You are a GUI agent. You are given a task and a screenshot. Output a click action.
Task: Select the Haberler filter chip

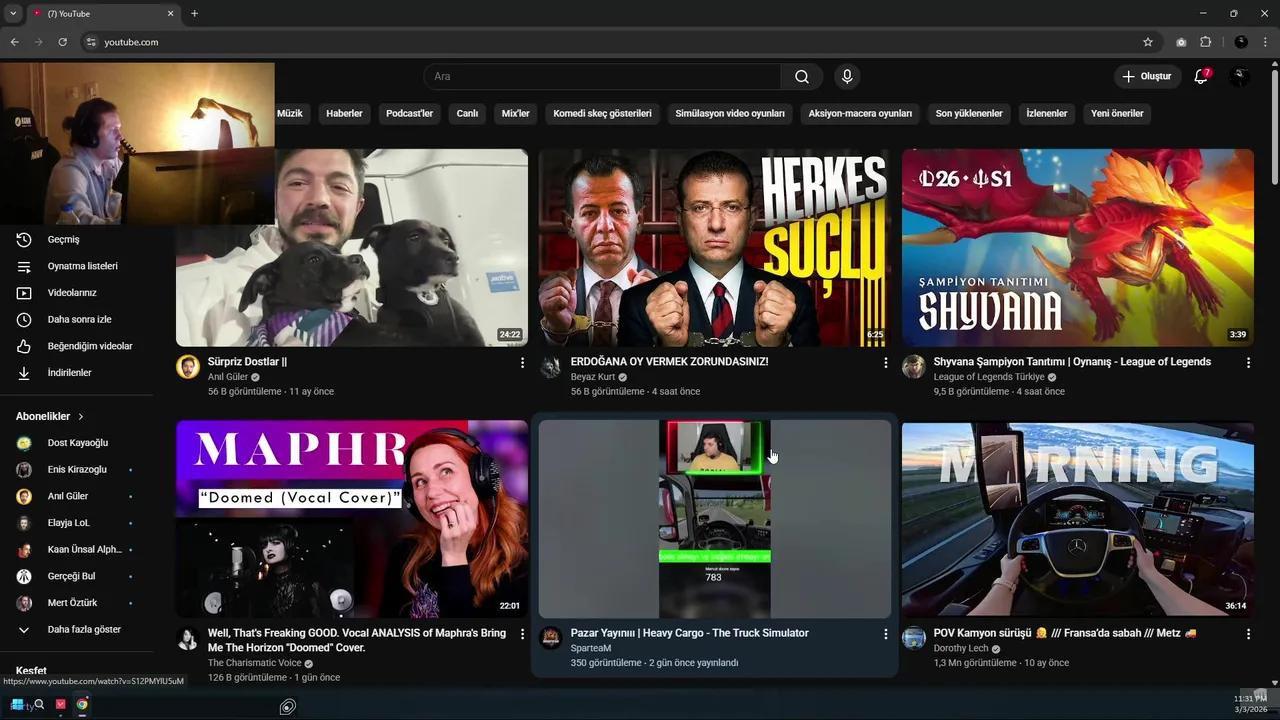pyautogui.click(x=344, y=114)
